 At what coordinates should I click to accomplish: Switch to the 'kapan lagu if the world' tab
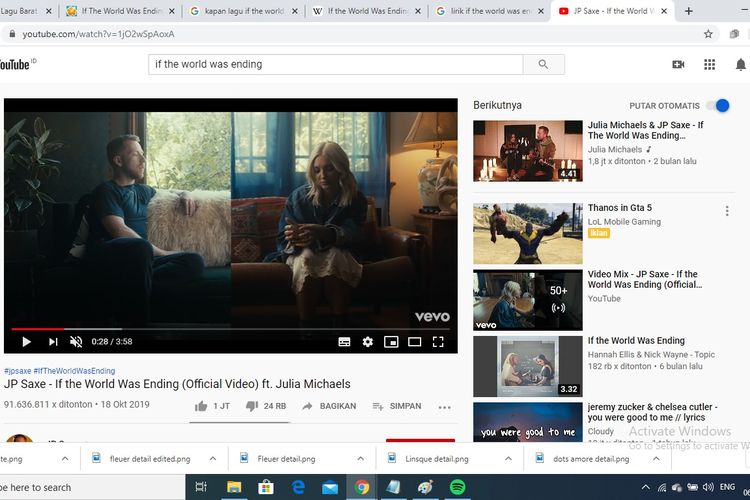click(x=240, y=11)
